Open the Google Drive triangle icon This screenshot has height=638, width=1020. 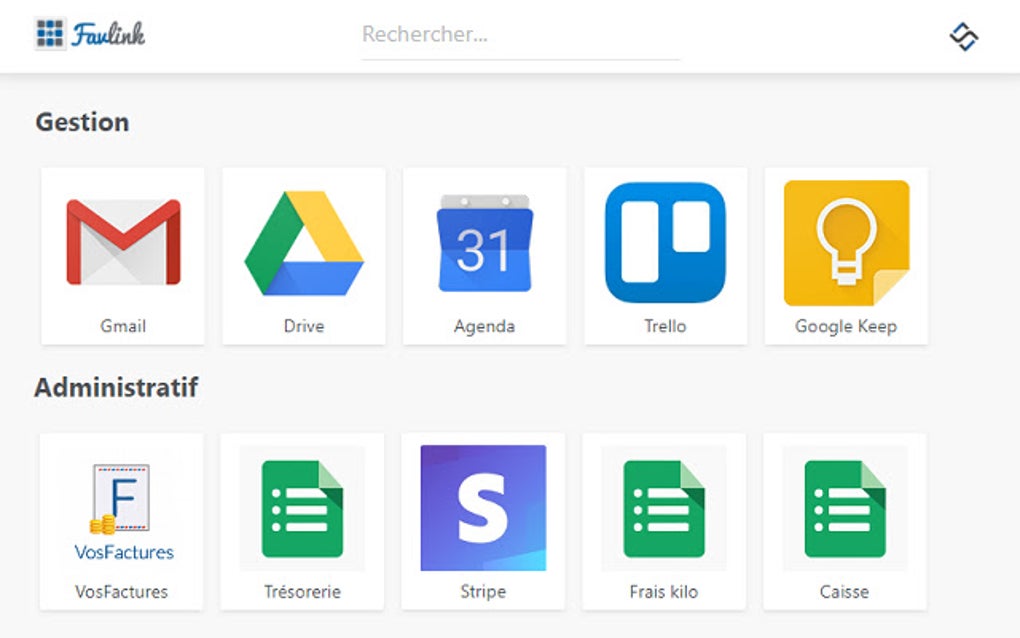tap(304, 243)
